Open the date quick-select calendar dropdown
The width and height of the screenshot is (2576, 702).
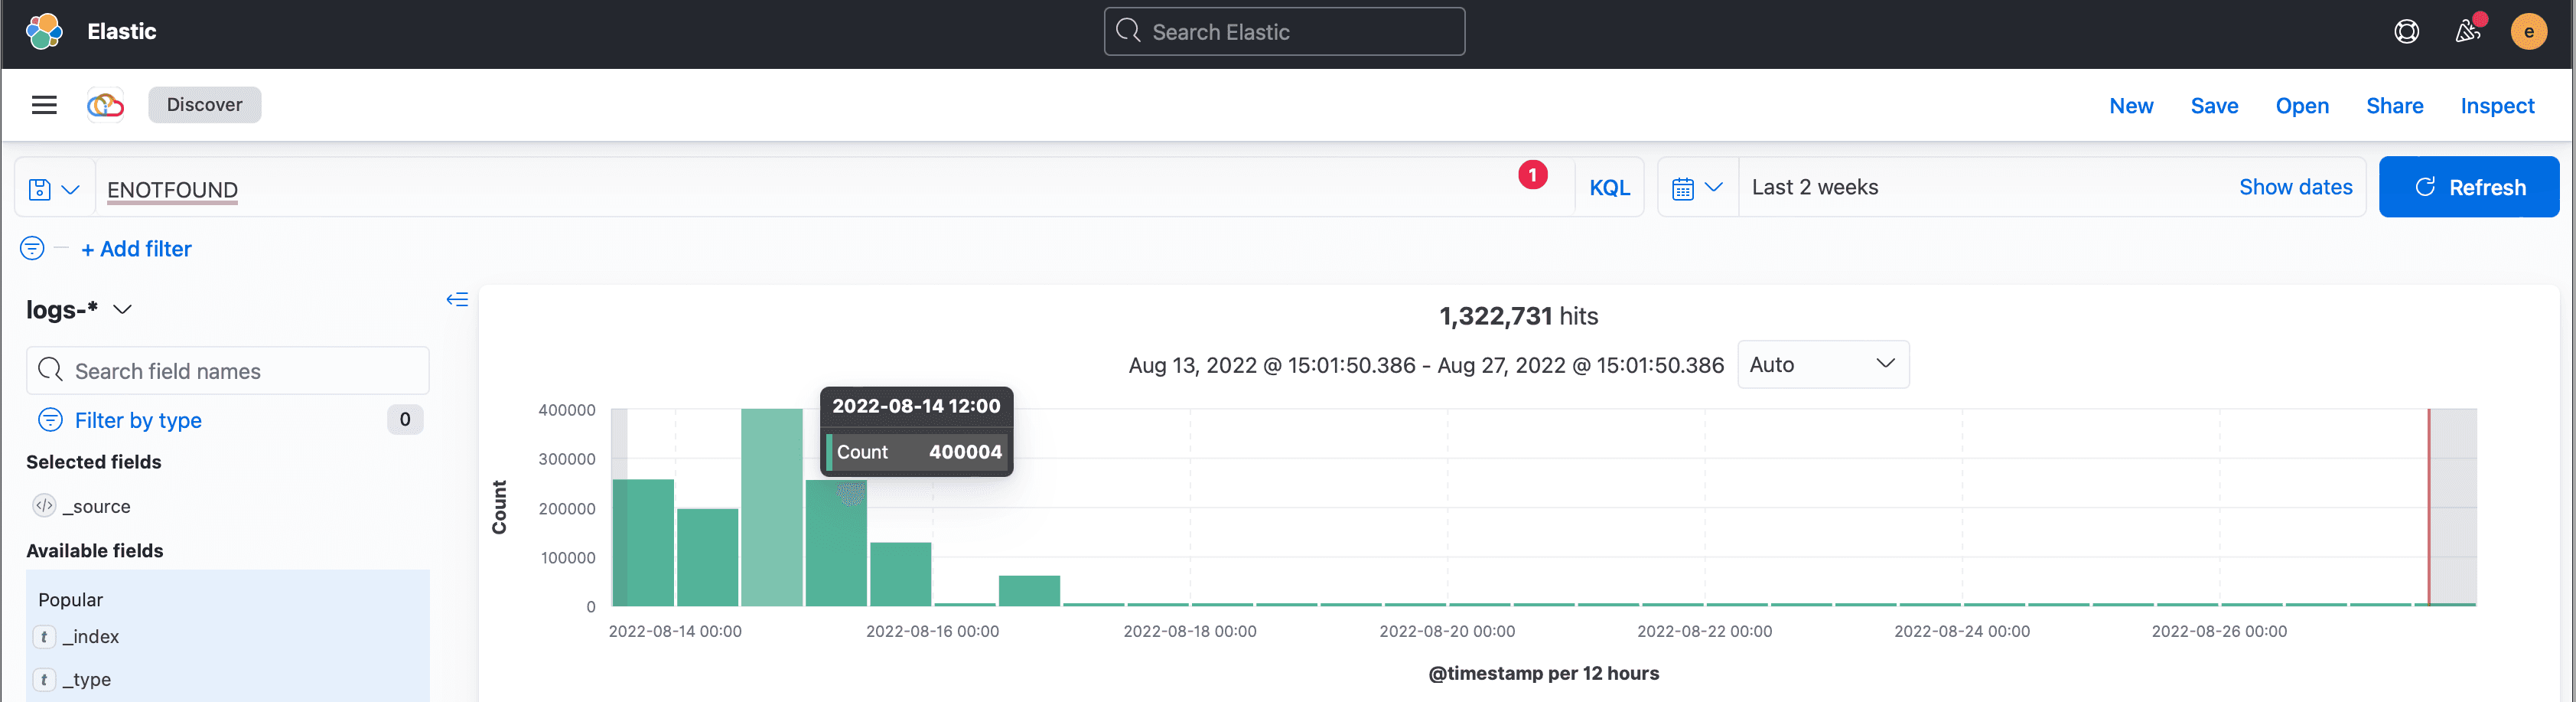[x=1697, y=188]
